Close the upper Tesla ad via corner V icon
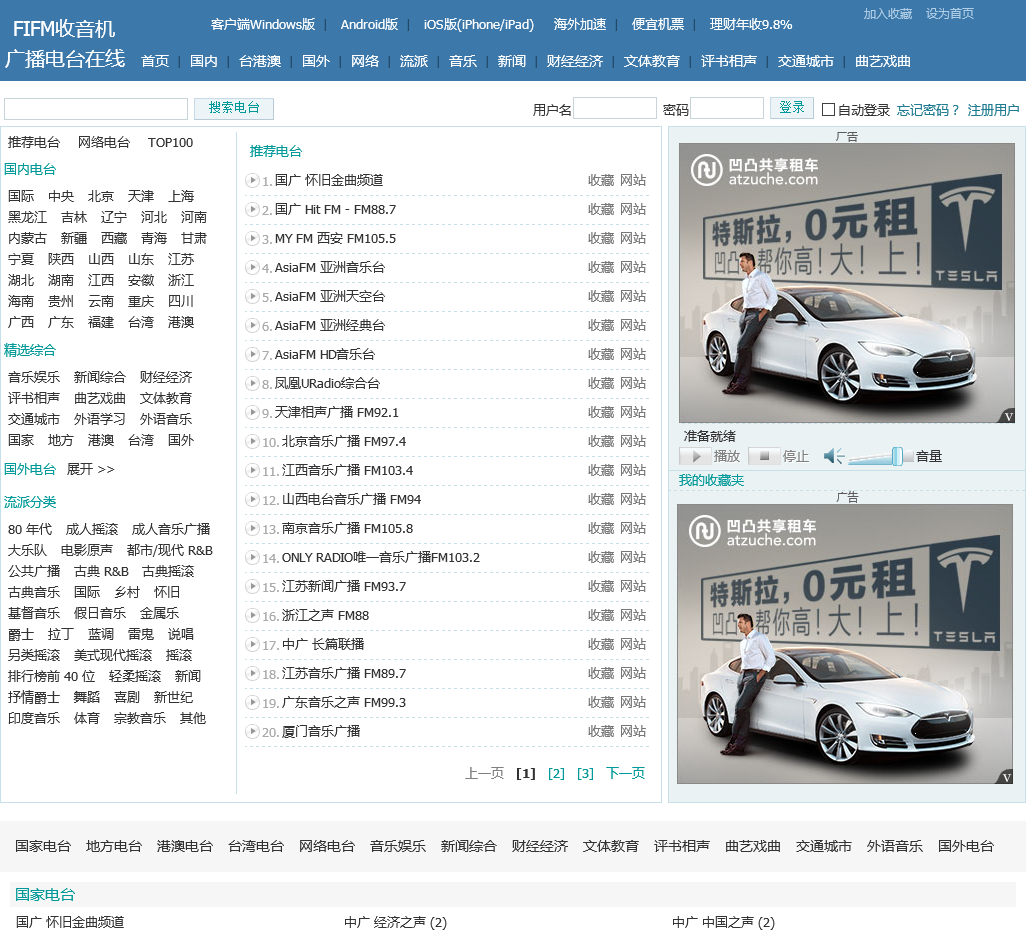The height and width of the screenshot is (933, 1026). tap(1008, 416)
